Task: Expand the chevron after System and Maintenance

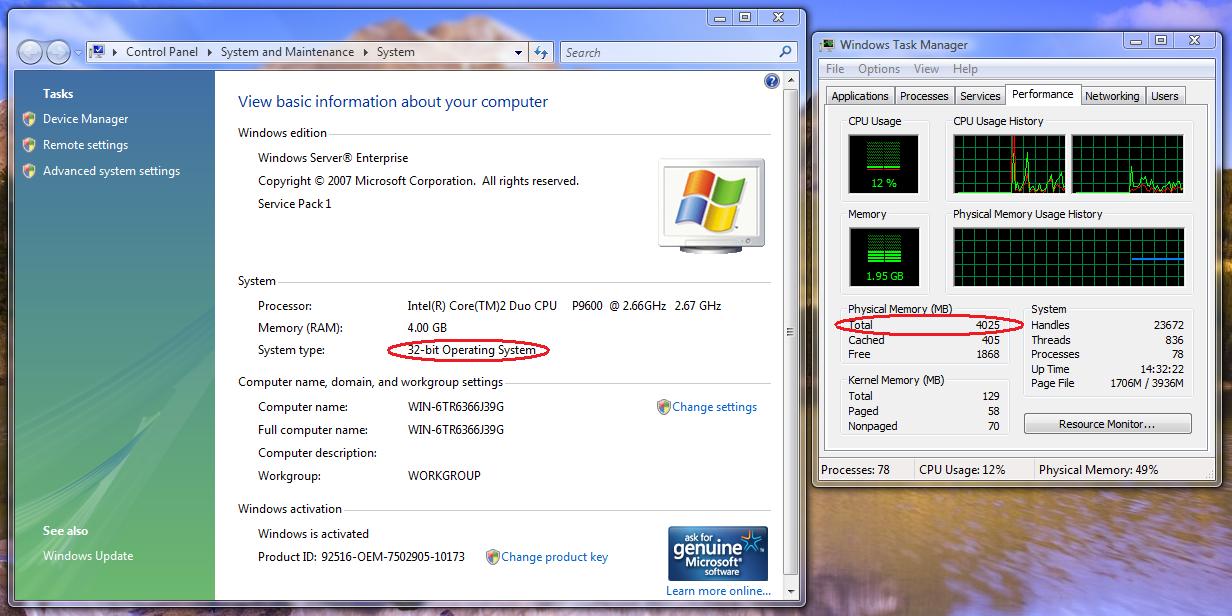Action: 365,52
